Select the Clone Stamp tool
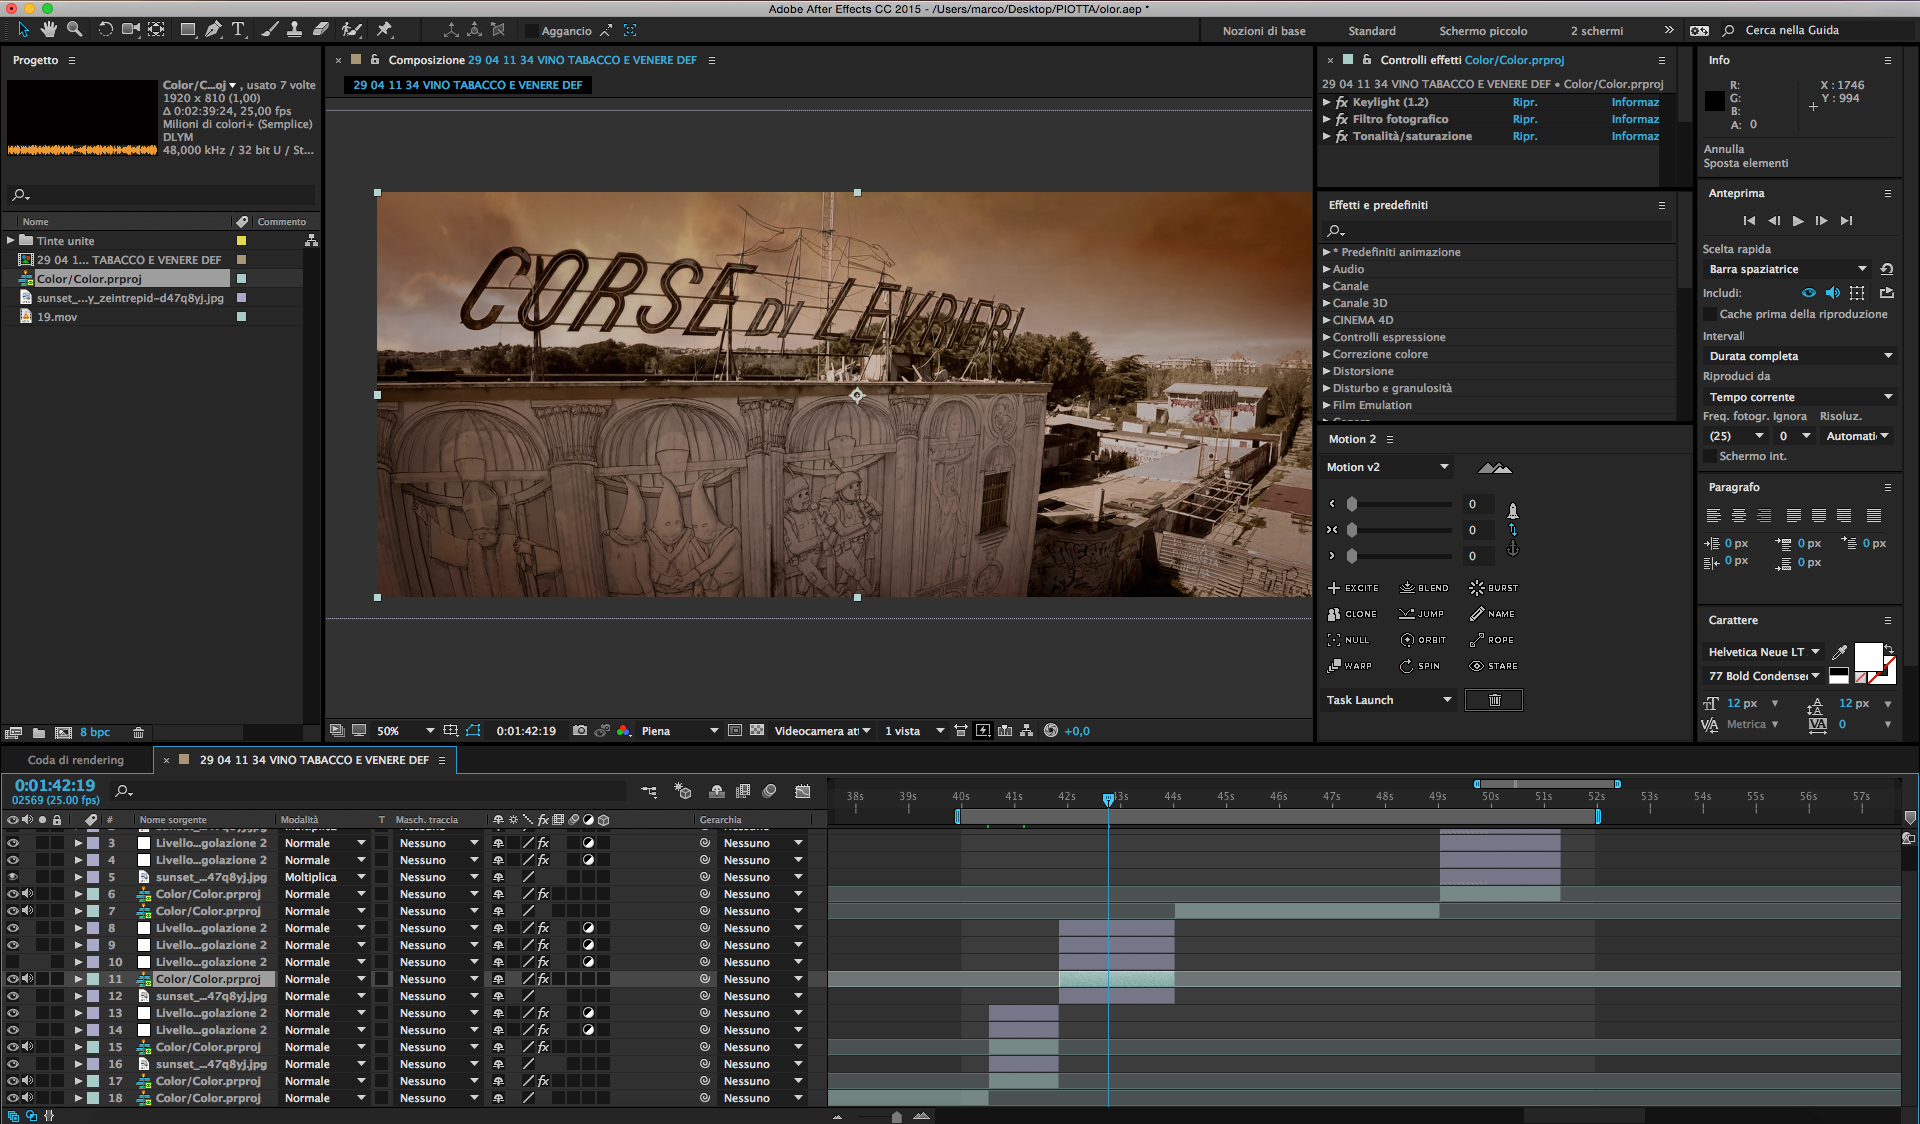This screenshot has height=1124, width=1920. click(x=294, y=30)
